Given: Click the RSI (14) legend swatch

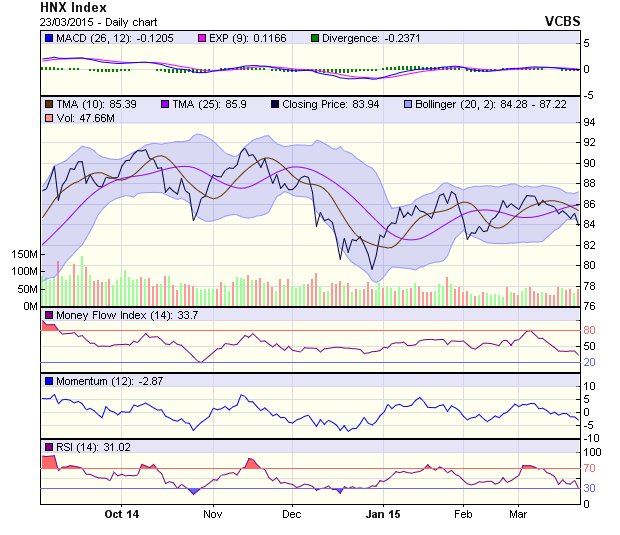Looking at the screenshot, I should pos(48,446).
